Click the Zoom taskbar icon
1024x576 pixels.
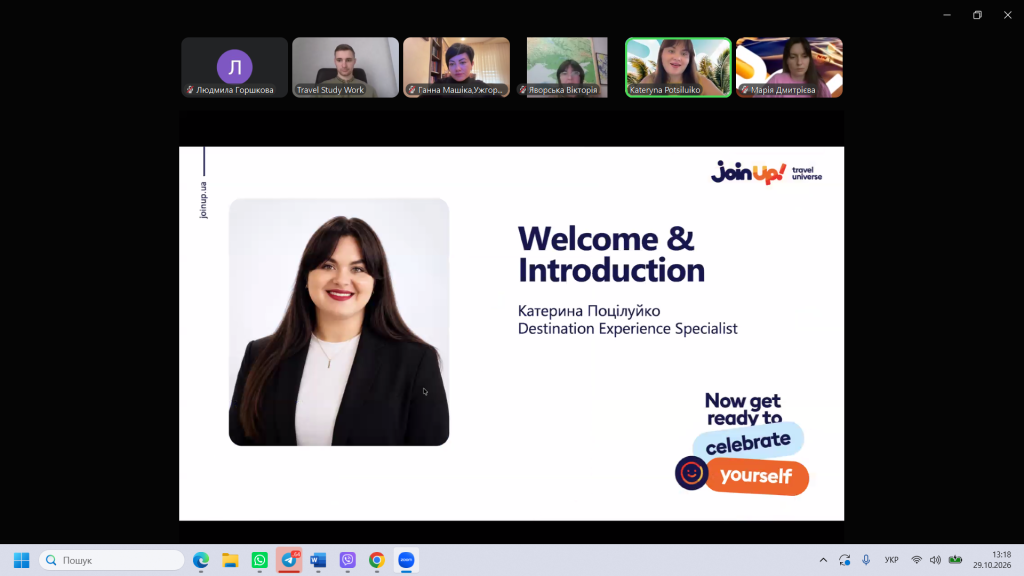(406, 560)
